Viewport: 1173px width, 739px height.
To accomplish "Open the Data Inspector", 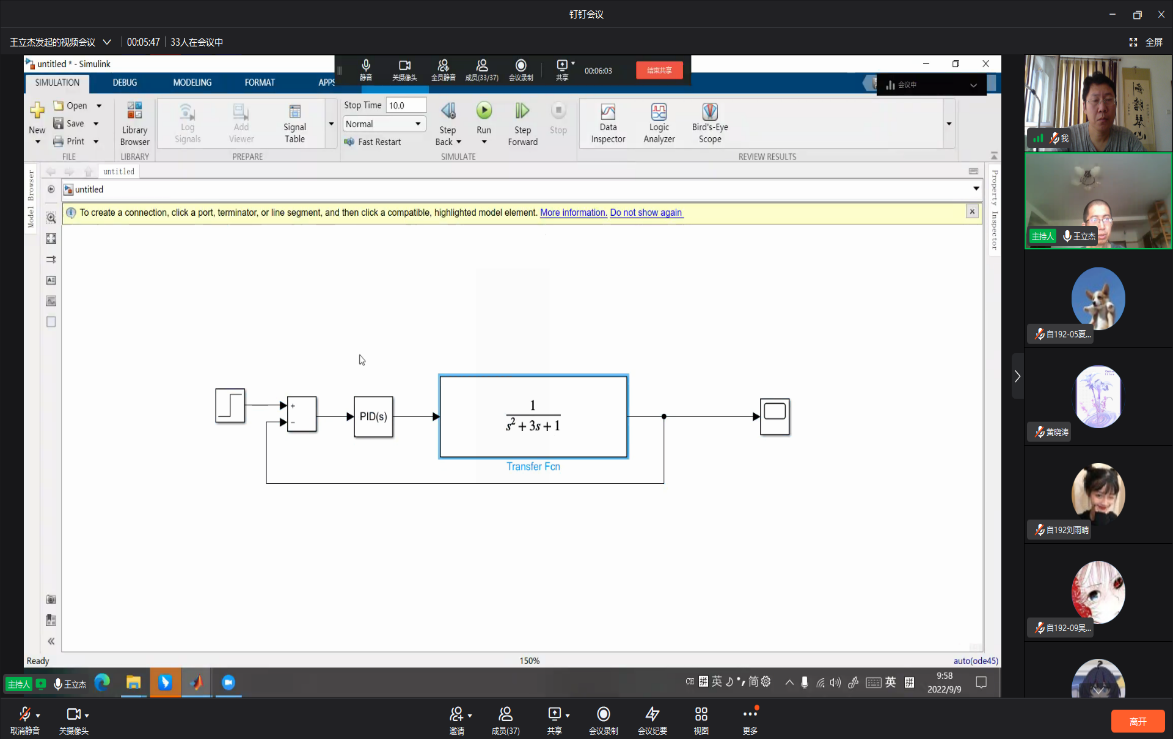I will pos(608,122).
